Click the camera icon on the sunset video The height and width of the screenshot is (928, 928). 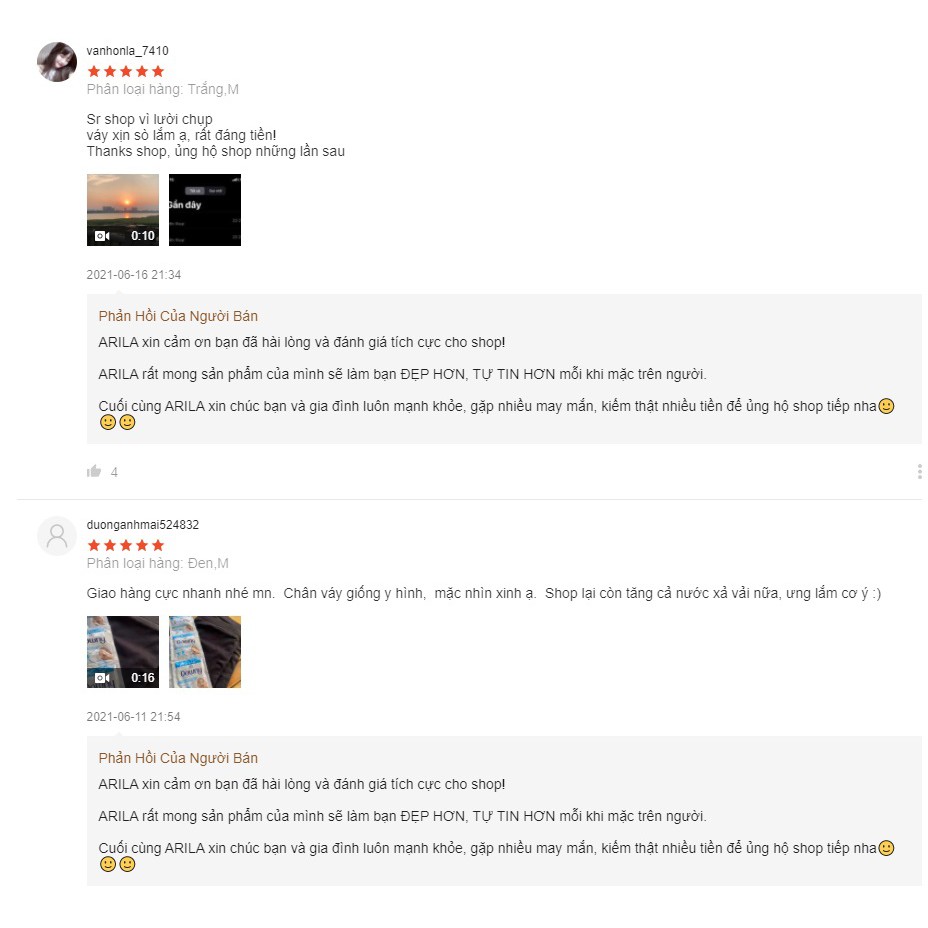click(102, 236)
